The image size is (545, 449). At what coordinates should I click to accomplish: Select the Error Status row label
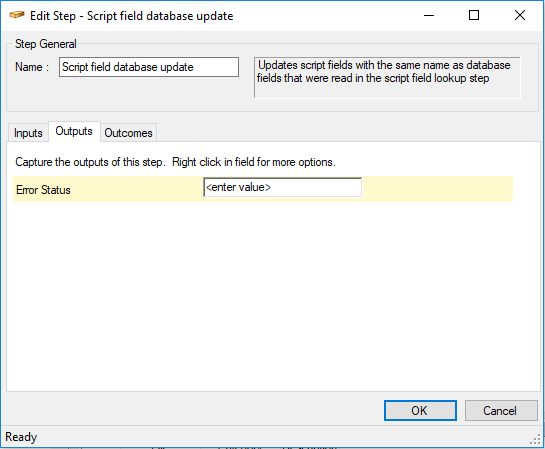click(x=43, y=190)
